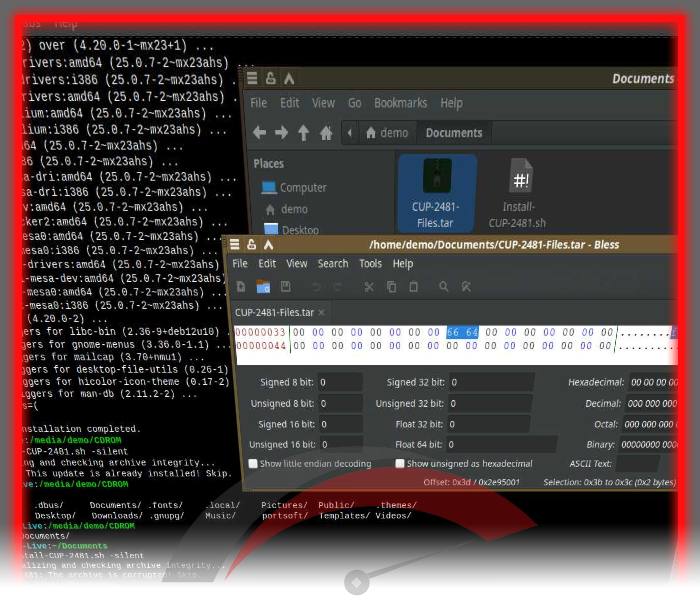
Task: Click the Selection status text in Bless
Action: tap(610, 482)
